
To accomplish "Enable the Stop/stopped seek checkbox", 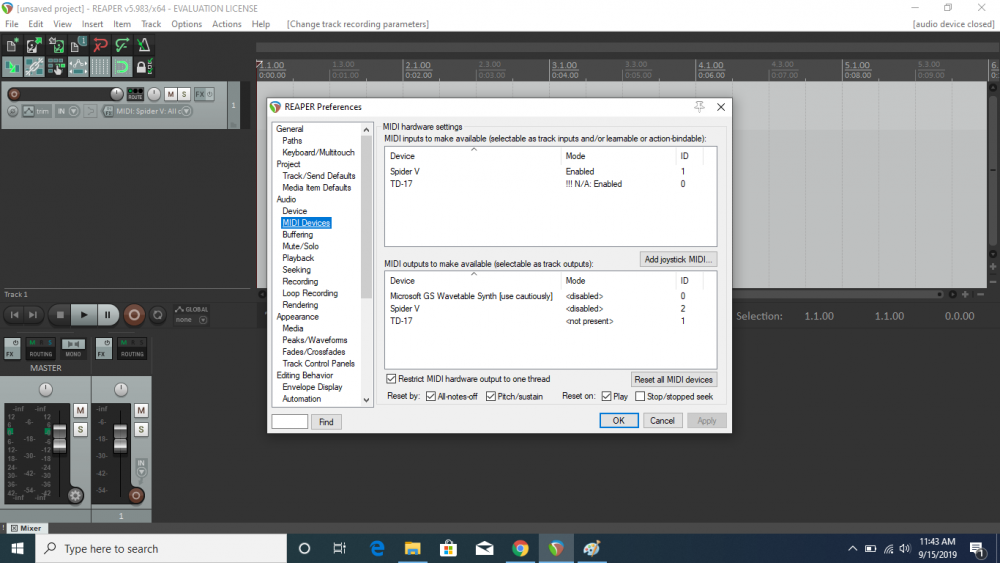I will click(640, 397).
